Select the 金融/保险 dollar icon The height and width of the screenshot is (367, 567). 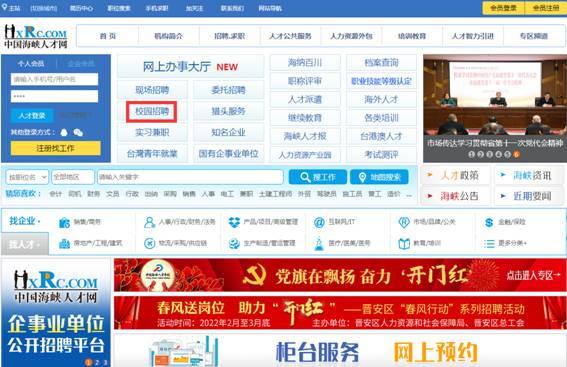click(x=489, y=222)
